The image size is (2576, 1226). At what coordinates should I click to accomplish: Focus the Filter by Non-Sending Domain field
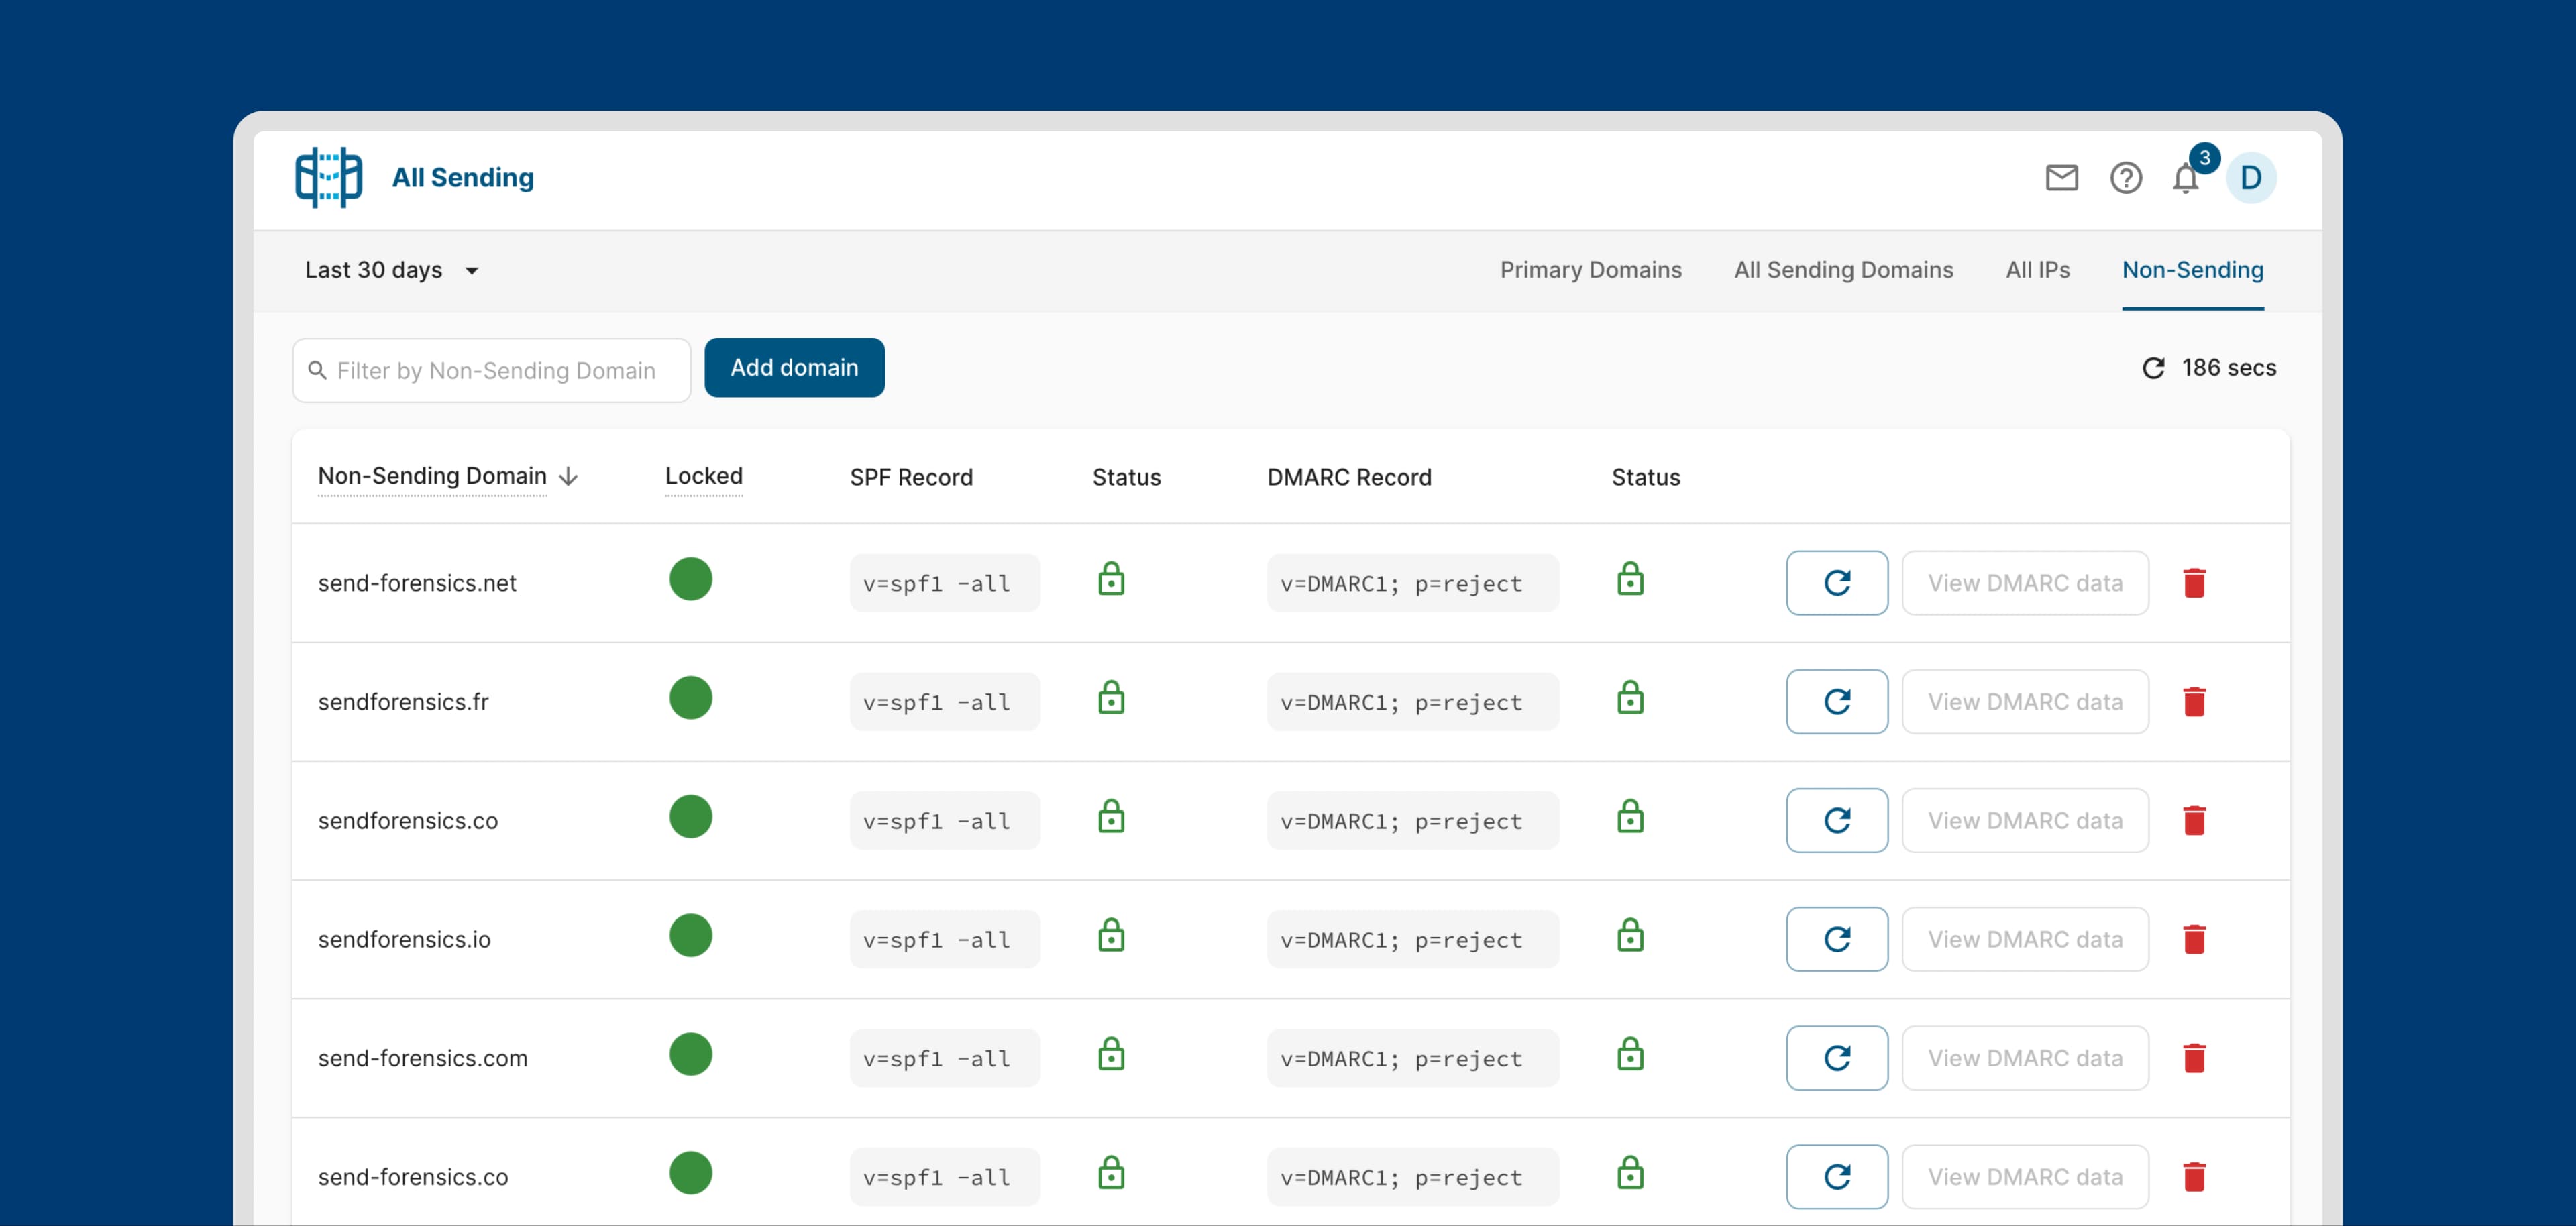click(495, 371)
